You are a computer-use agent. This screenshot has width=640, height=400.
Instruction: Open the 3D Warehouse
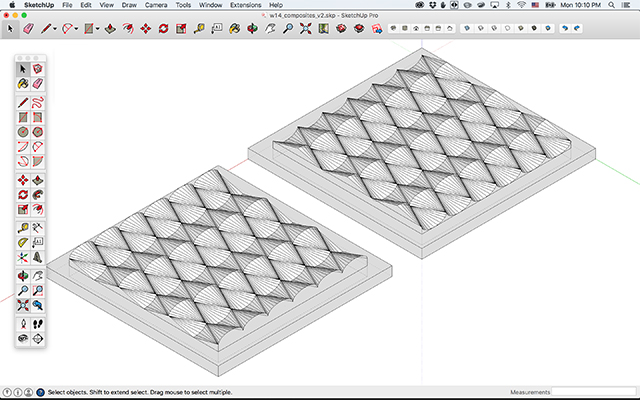341,29
